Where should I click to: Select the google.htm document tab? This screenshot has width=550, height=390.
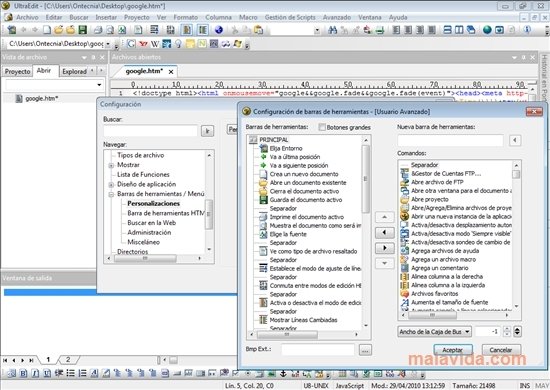click(144, 71)
